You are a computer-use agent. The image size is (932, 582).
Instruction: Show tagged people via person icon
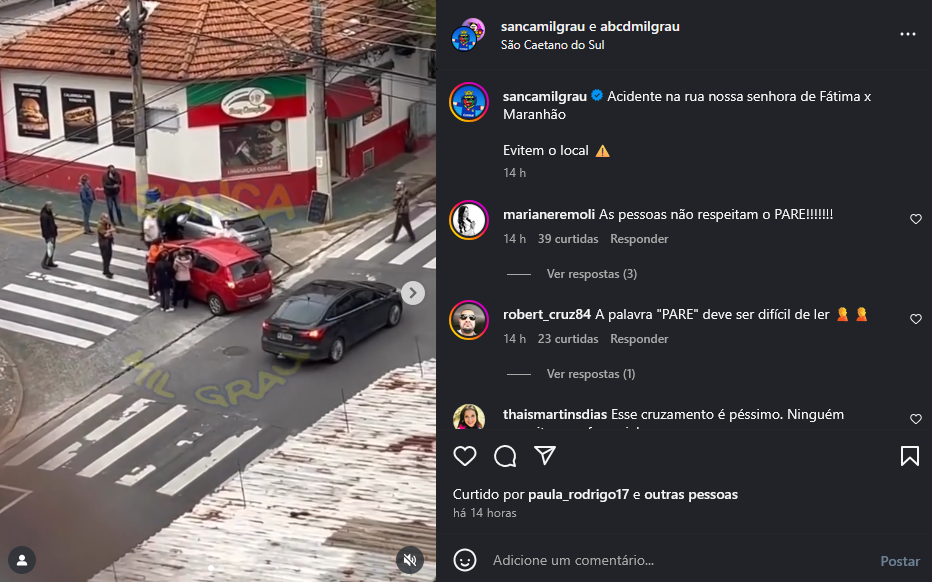coord(22,560)
